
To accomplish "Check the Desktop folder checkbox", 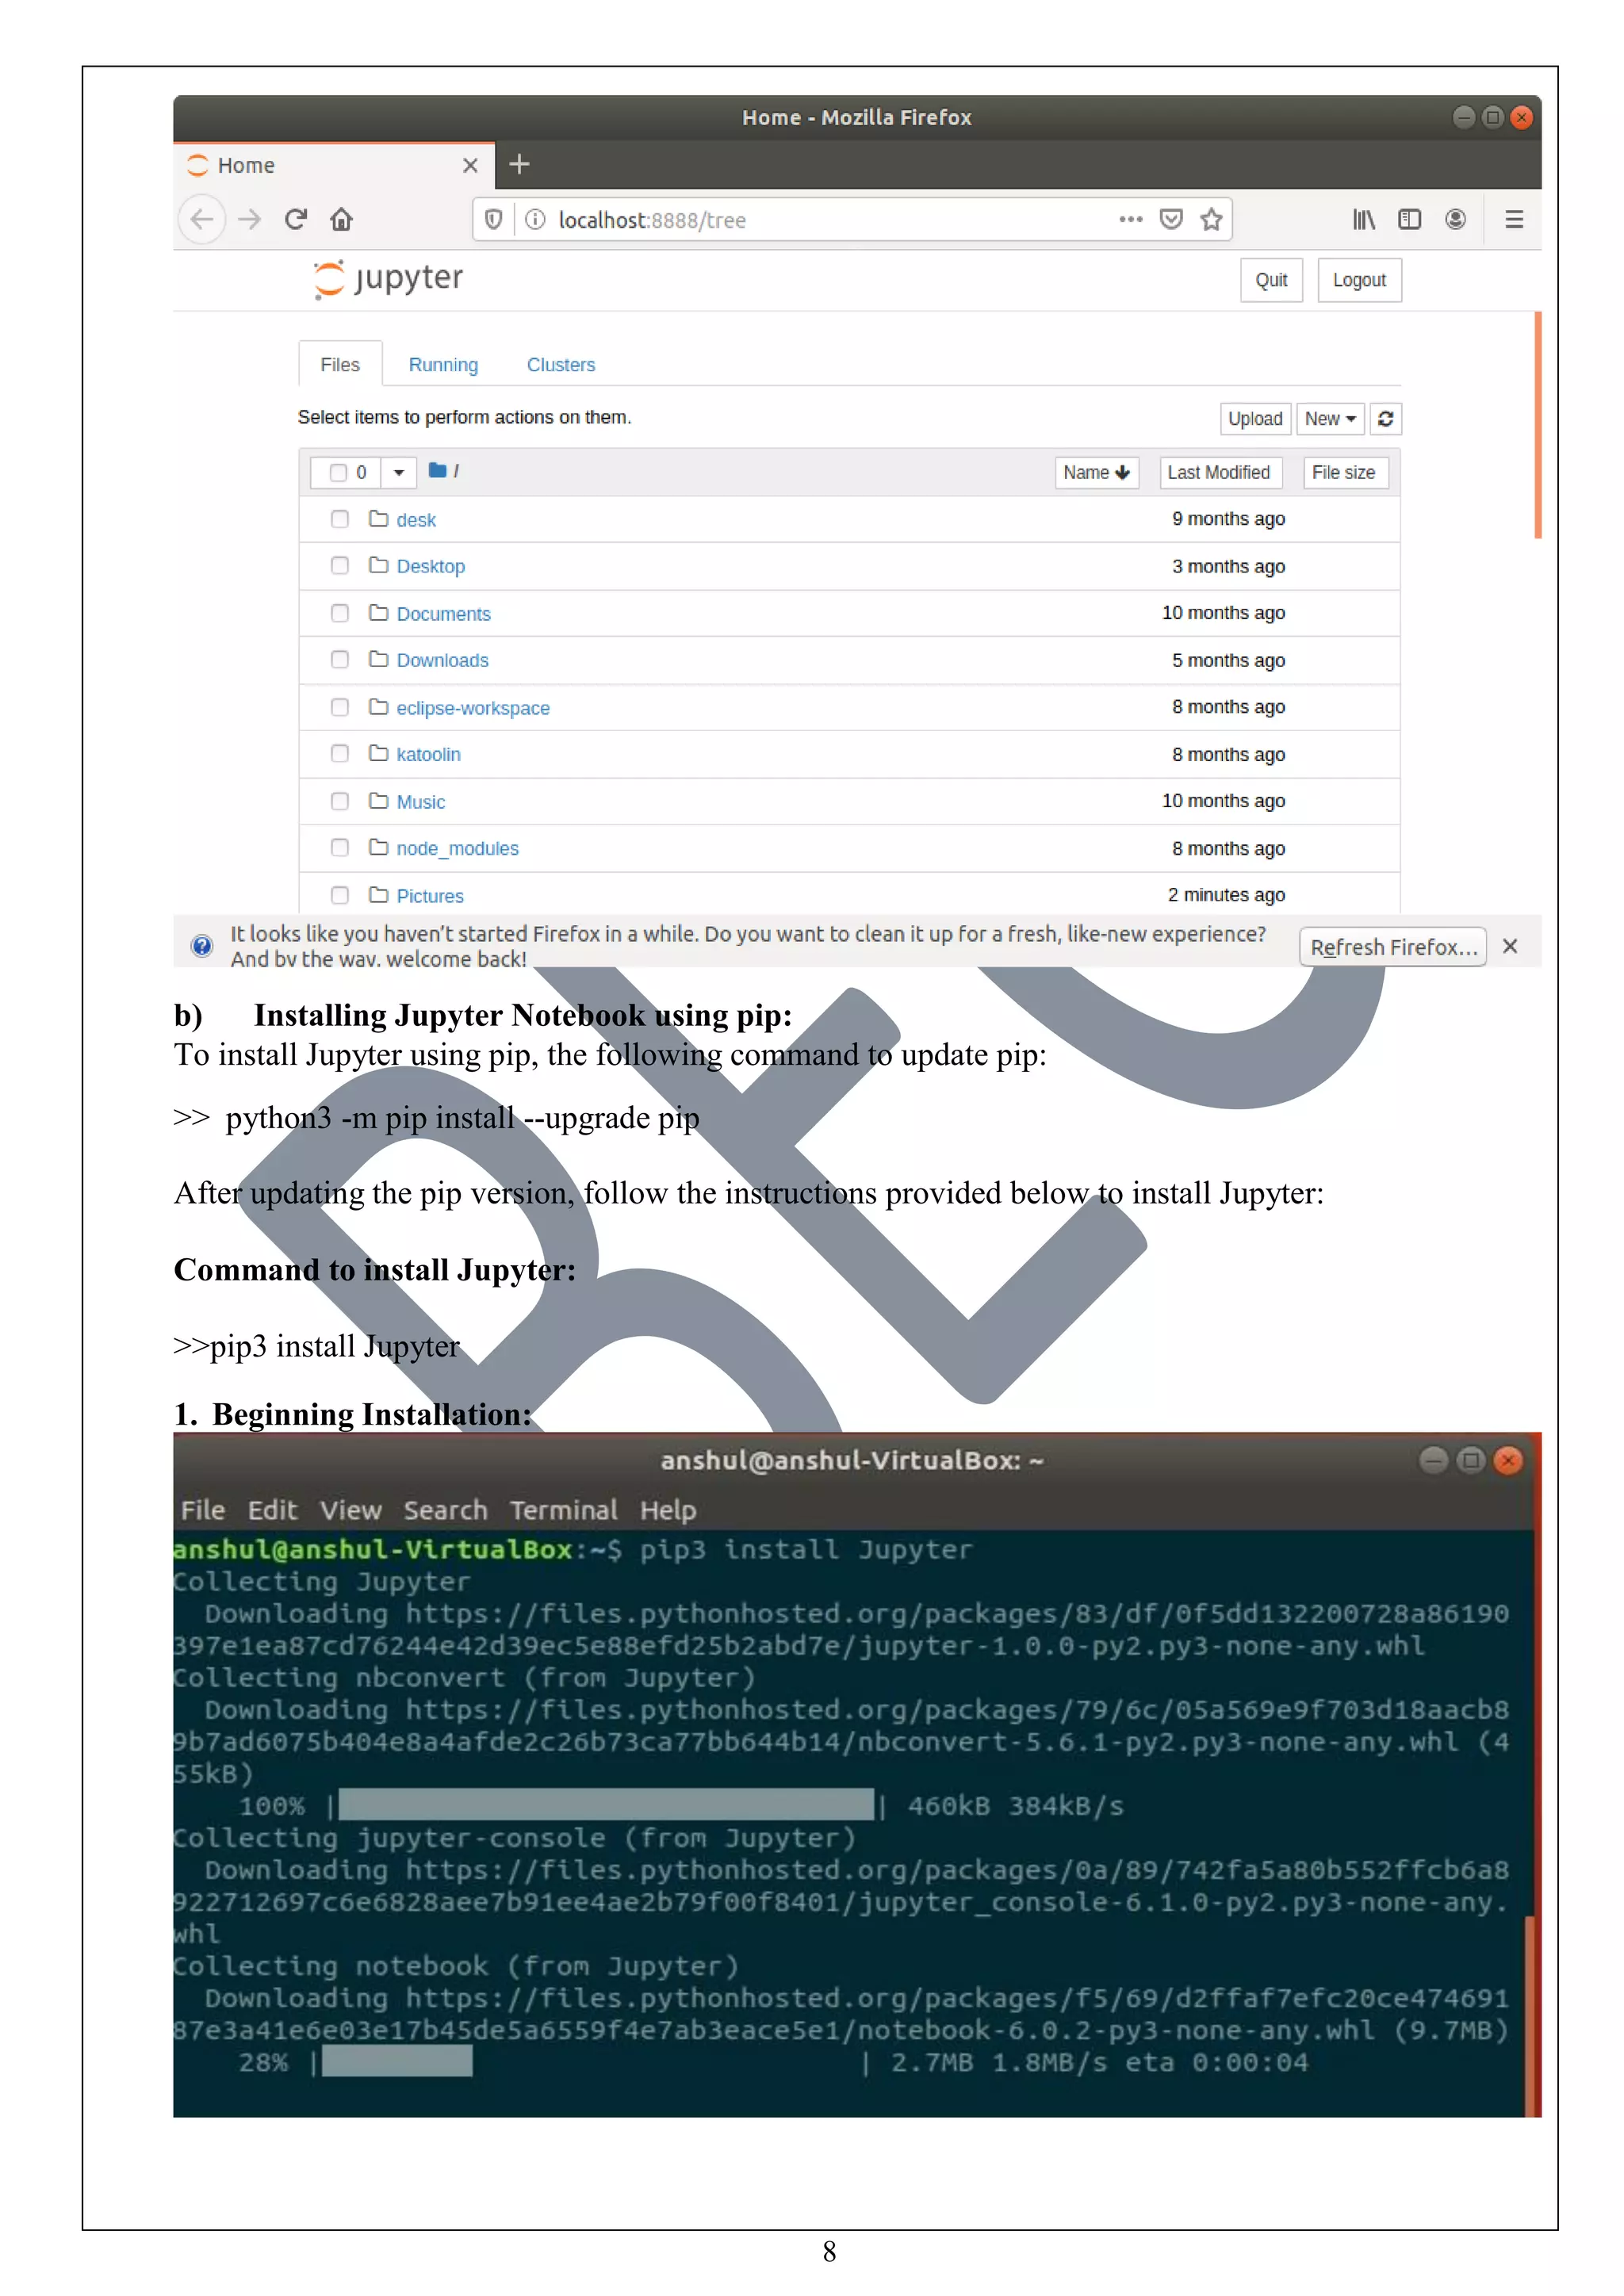I will coord(340,566).
